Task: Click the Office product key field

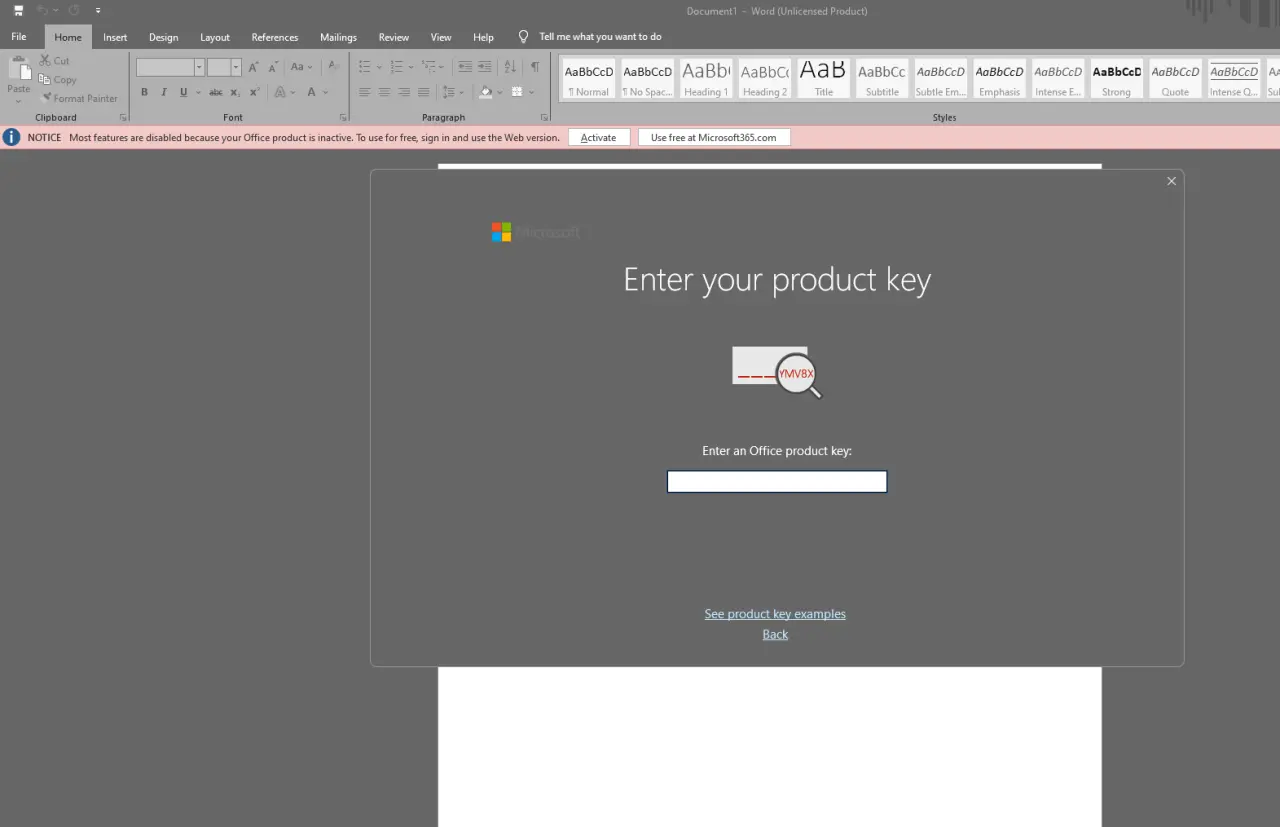Action: pos(777,482)
